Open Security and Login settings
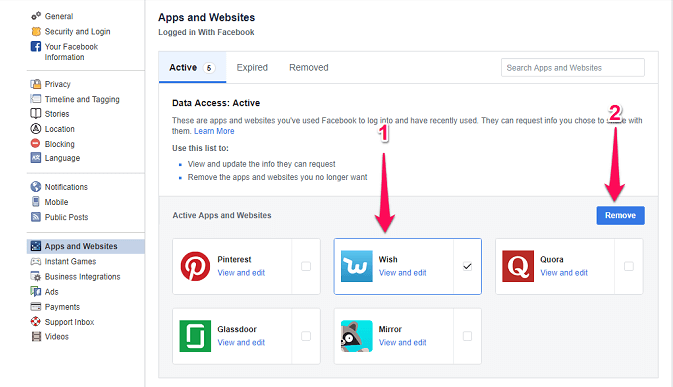673x387 pixels. pos(77,31)
